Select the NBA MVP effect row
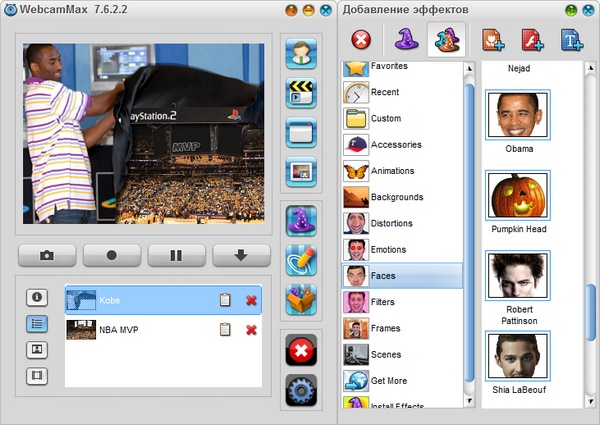The width and height of the screenshot is (600, 425). pos(163,329)
